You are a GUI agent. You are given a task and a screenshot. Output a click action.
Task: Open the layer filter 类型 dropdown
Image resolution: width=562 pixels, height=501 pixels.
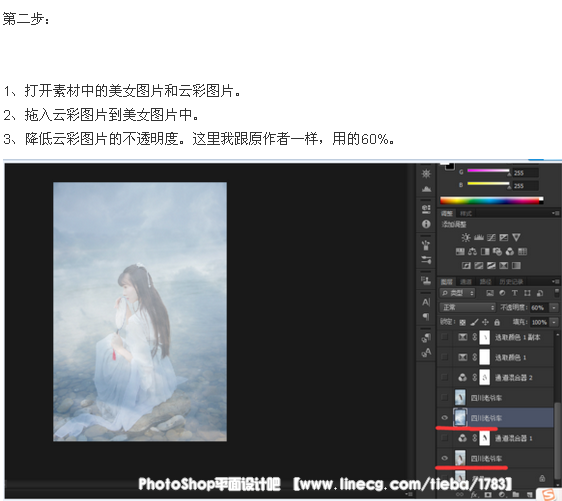click(x=458, y=293)
